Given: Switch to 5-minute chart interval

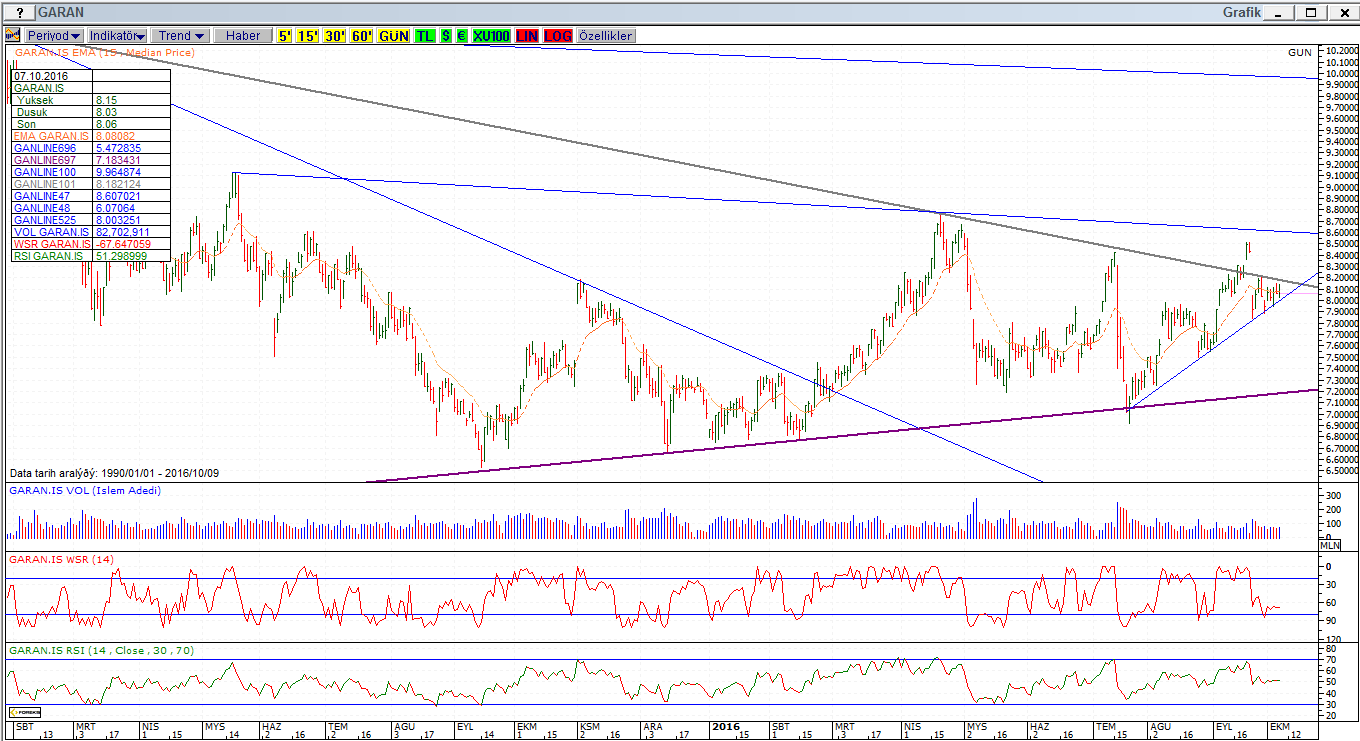Looking at the screenshot, I should [x=285, y=35].
